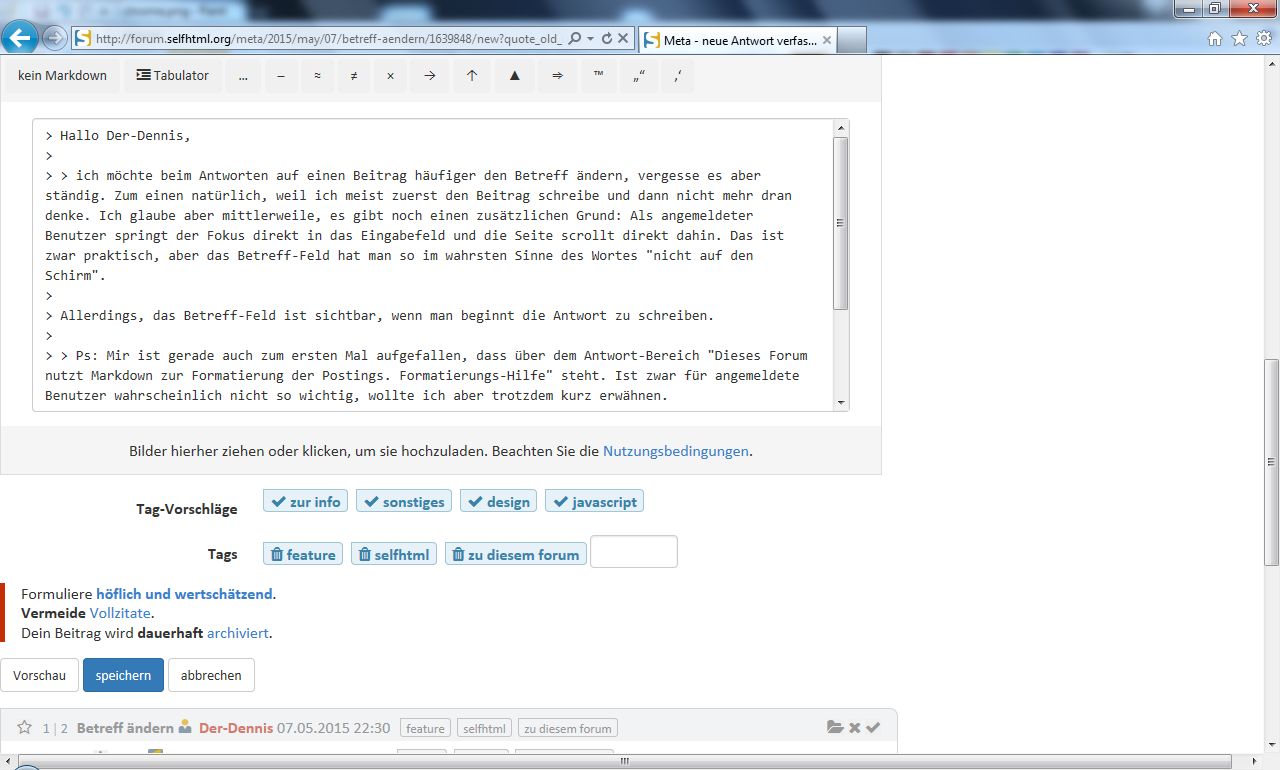Open the Vollzitate link
The height and width of the screenshot is (770, 1280).
(x=120, y=613)
